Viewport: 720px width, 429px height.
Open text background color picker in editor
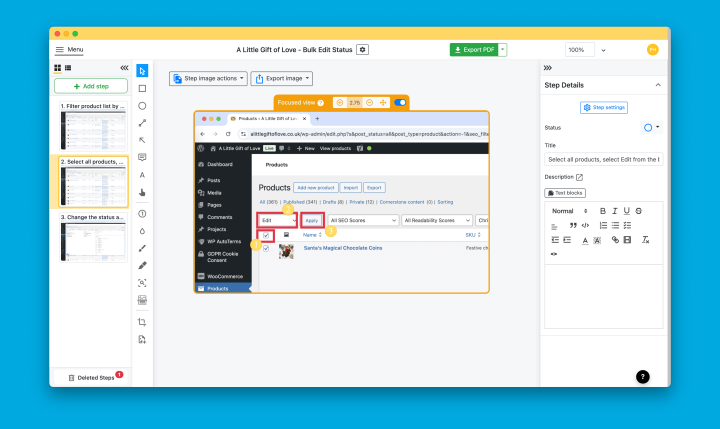[x=597, y=240]
